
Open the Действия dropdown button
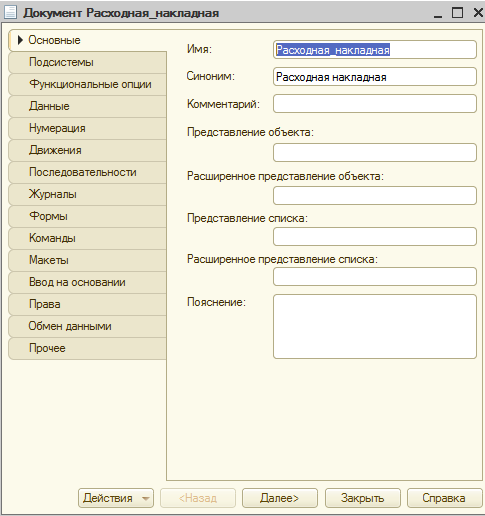116,498
